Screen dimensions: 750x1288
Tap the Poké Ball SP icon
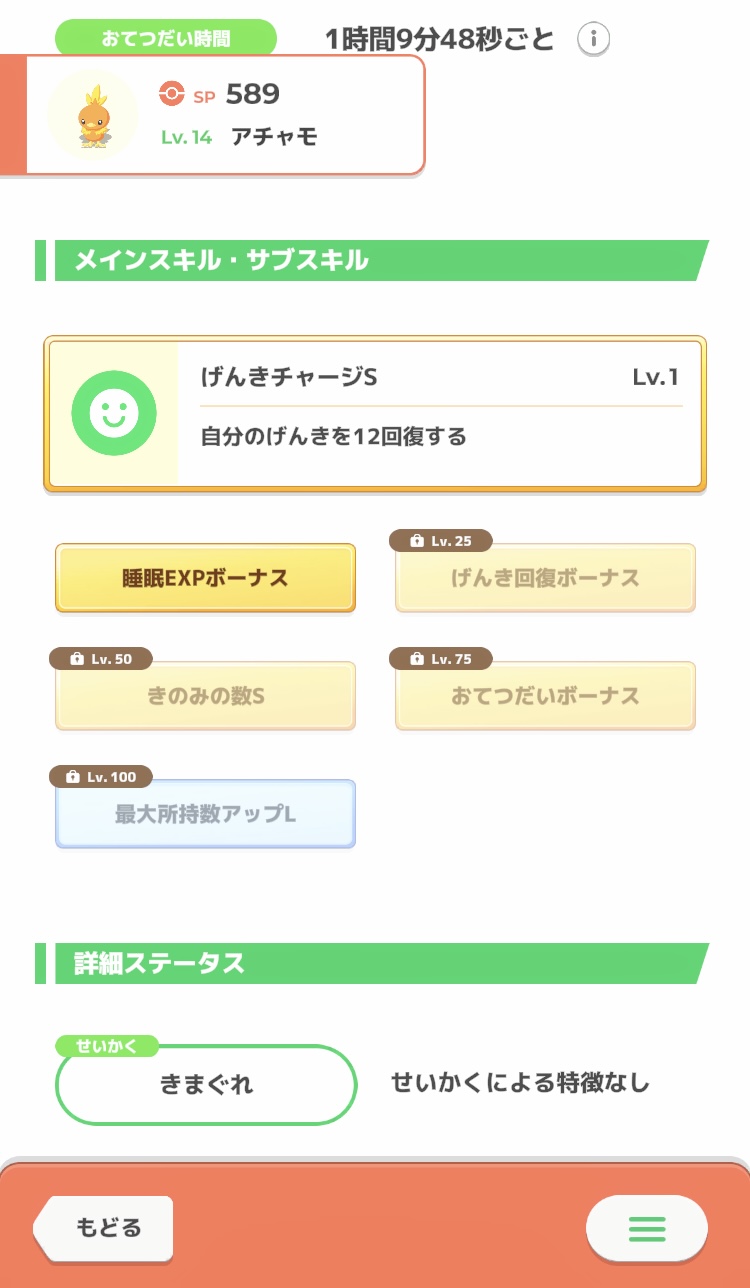click(172, 94)
